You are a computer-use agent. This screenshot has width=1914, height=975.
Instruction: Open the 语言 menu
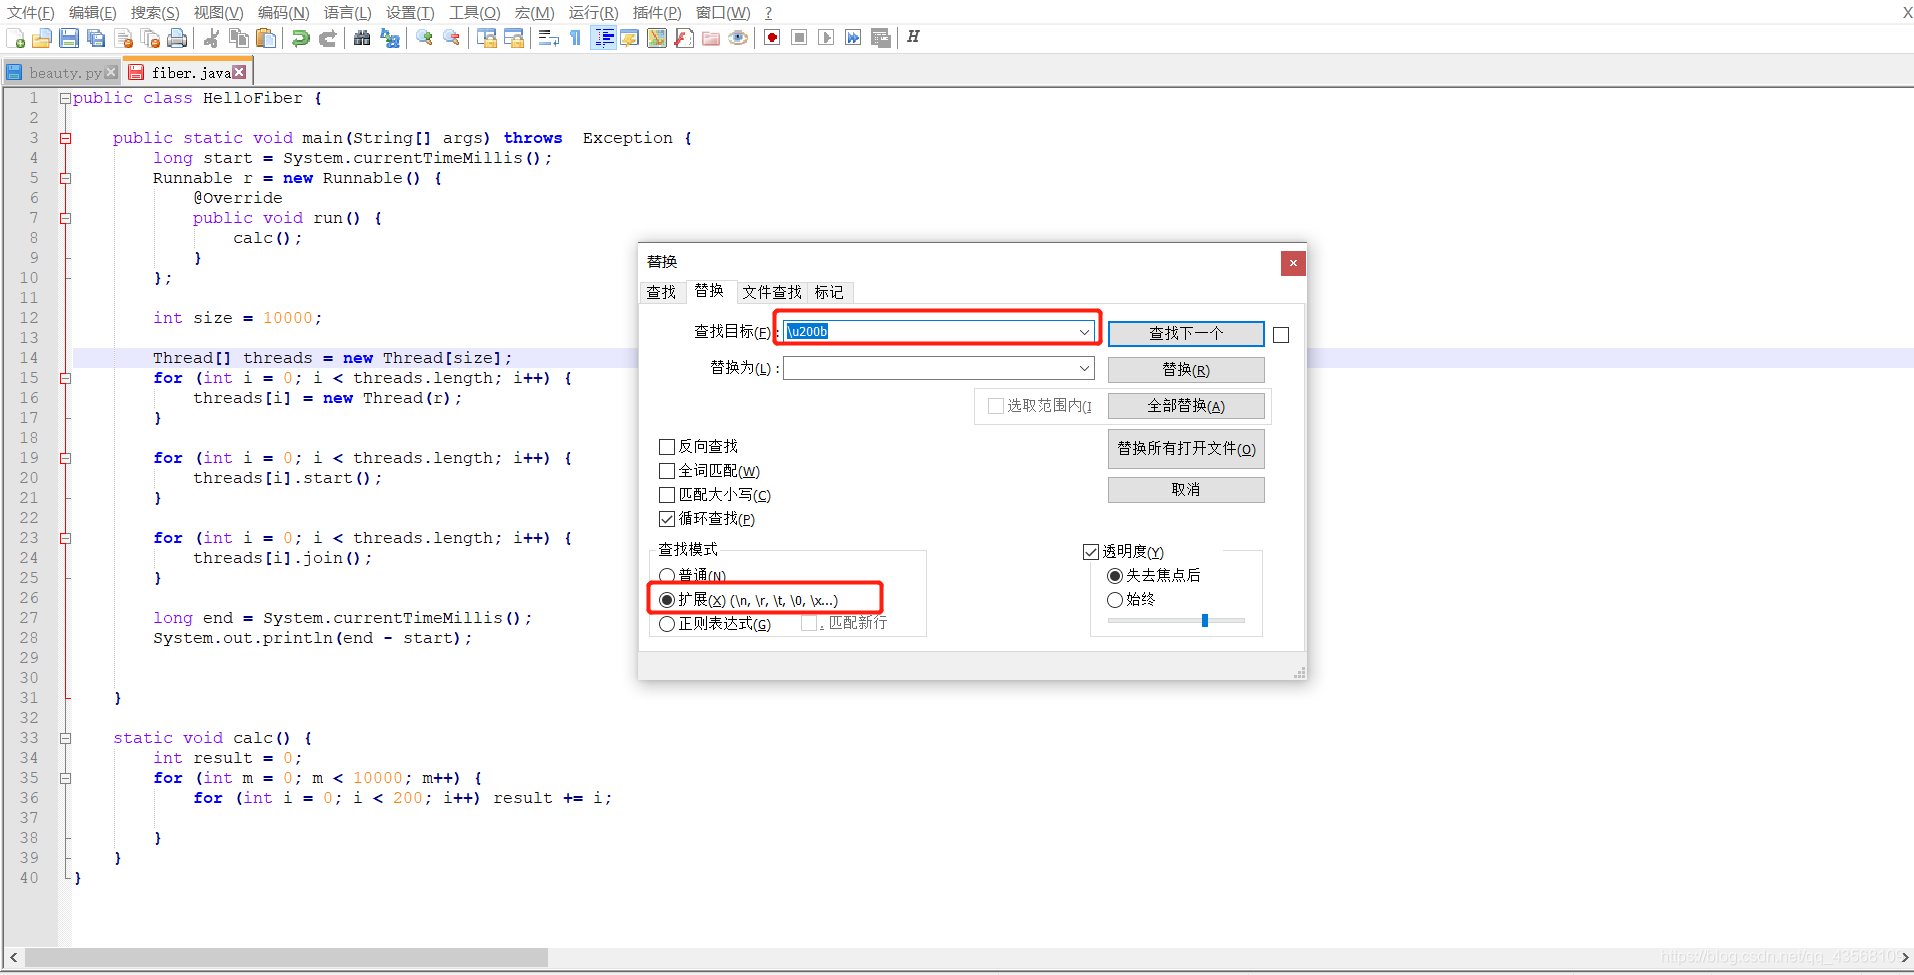pyautogui.click(x=345, y=12)
